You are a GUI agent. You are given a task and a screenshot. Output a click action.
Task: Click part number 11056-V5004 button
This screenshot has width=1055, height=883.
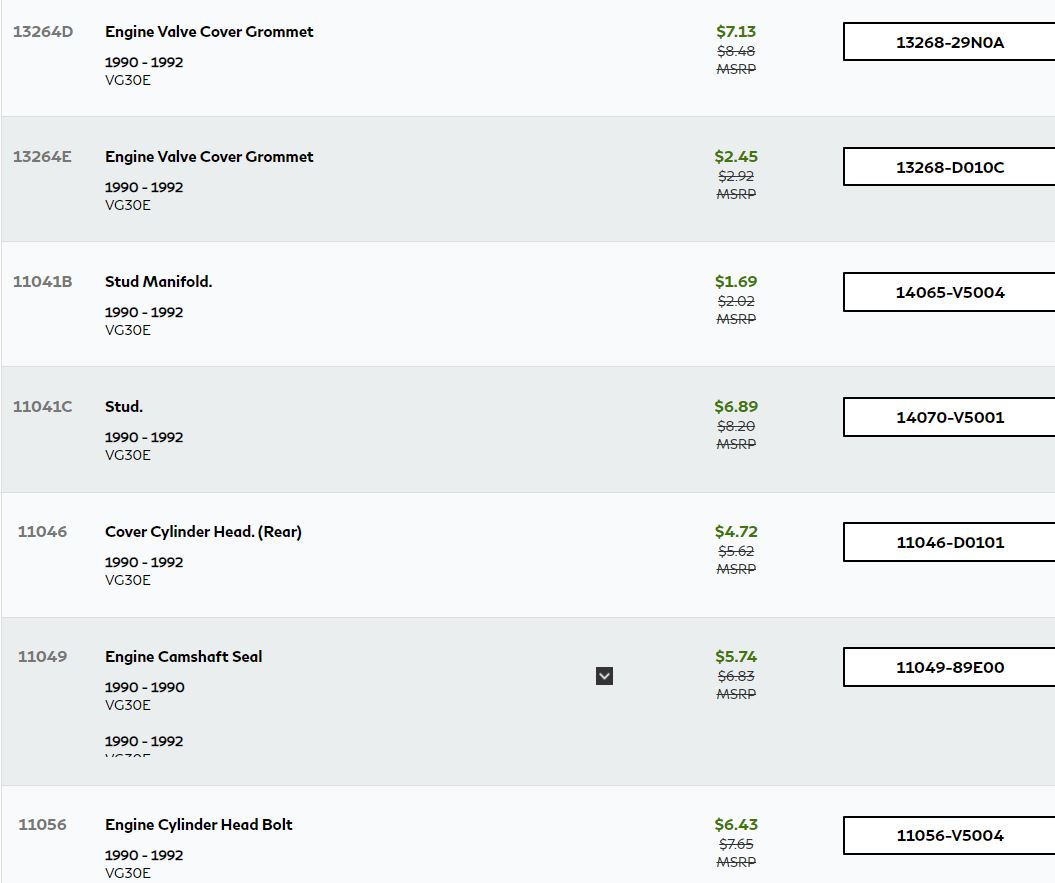point(949,835)
